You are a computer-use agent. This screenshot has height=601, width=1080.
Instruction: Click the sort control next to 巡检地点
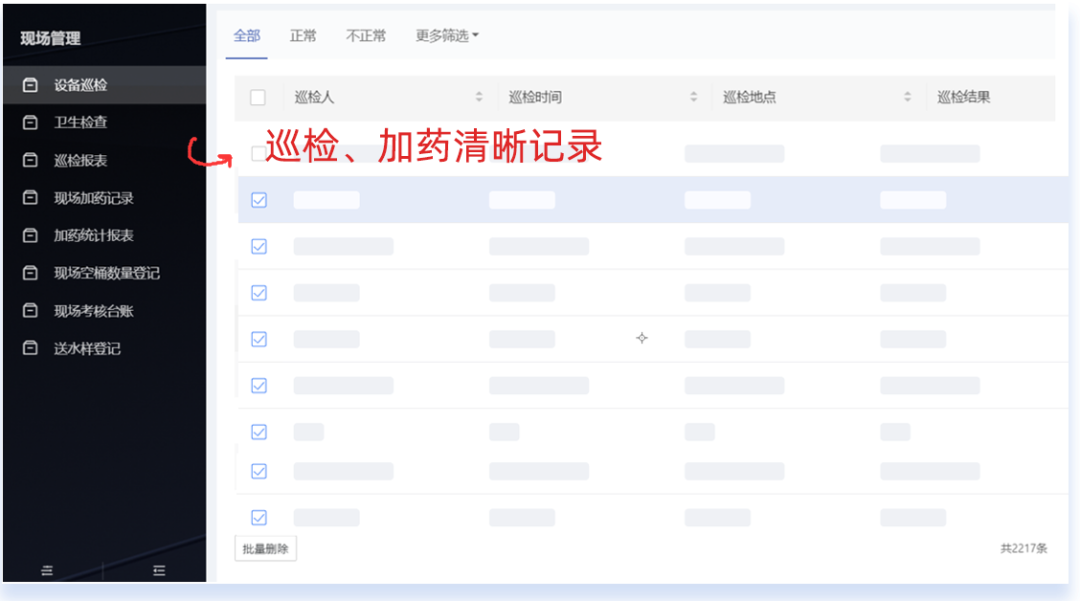[907, 97]
